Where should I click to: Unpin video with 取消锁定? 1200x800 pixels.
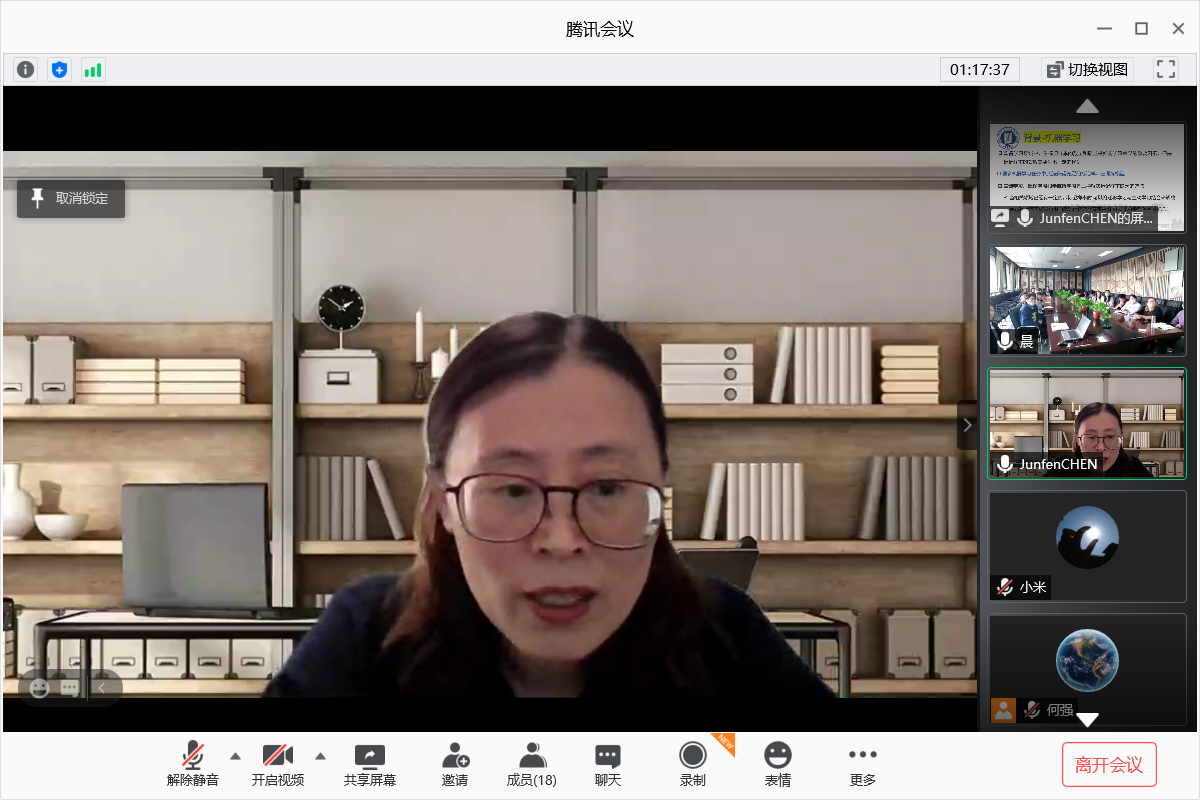71,199
